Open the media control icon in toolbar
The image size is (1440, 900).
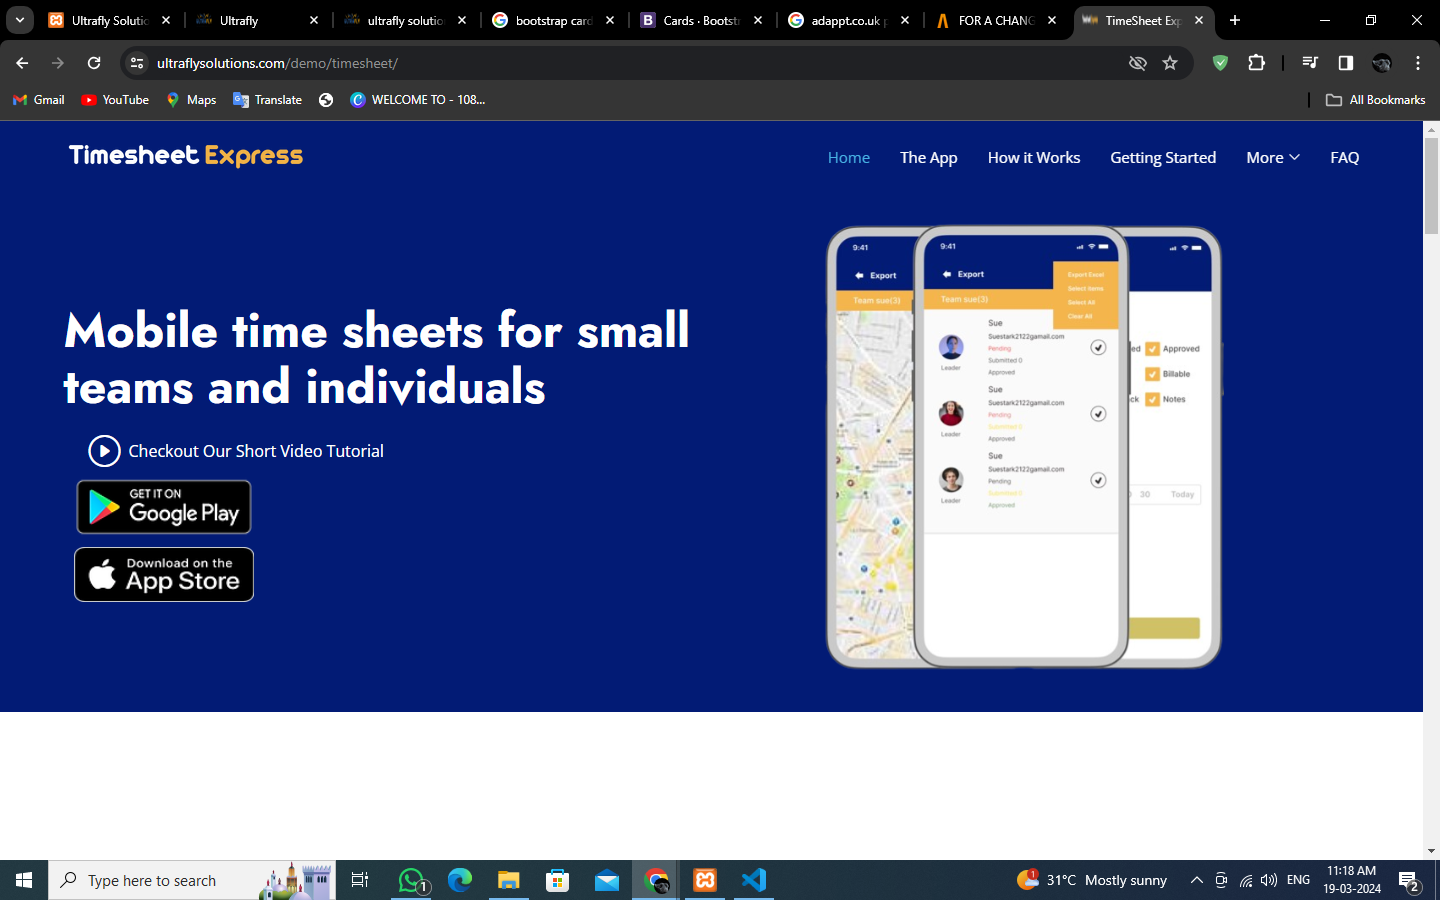pyautogui.click(x=1310, y=63)
